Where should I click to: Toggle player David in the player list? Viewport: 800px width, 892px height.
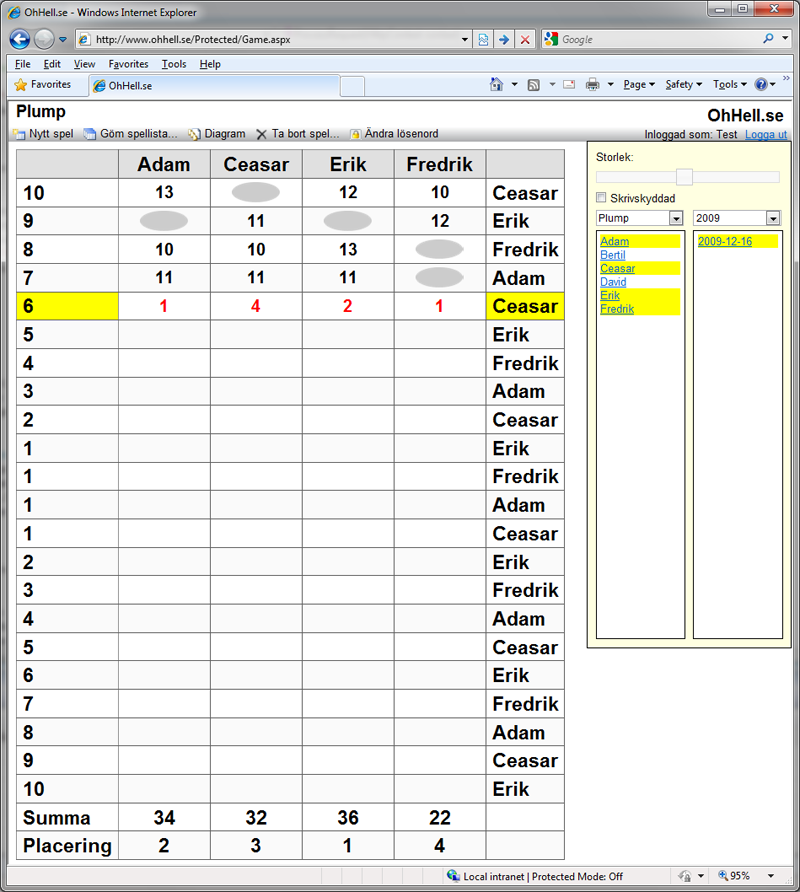pos(613,282)
